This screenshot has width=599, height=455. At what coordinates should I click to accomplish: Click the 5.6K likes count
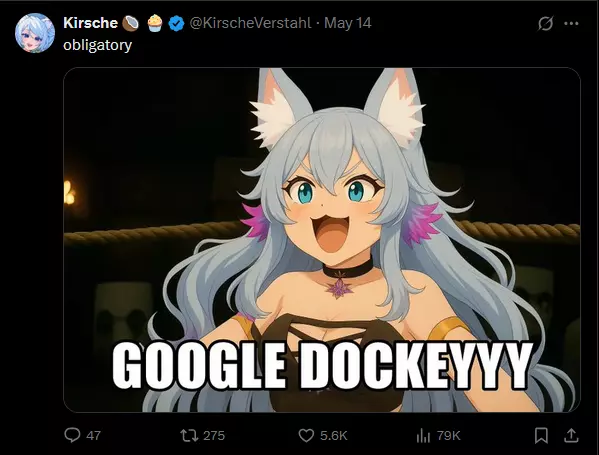[333, 436]
